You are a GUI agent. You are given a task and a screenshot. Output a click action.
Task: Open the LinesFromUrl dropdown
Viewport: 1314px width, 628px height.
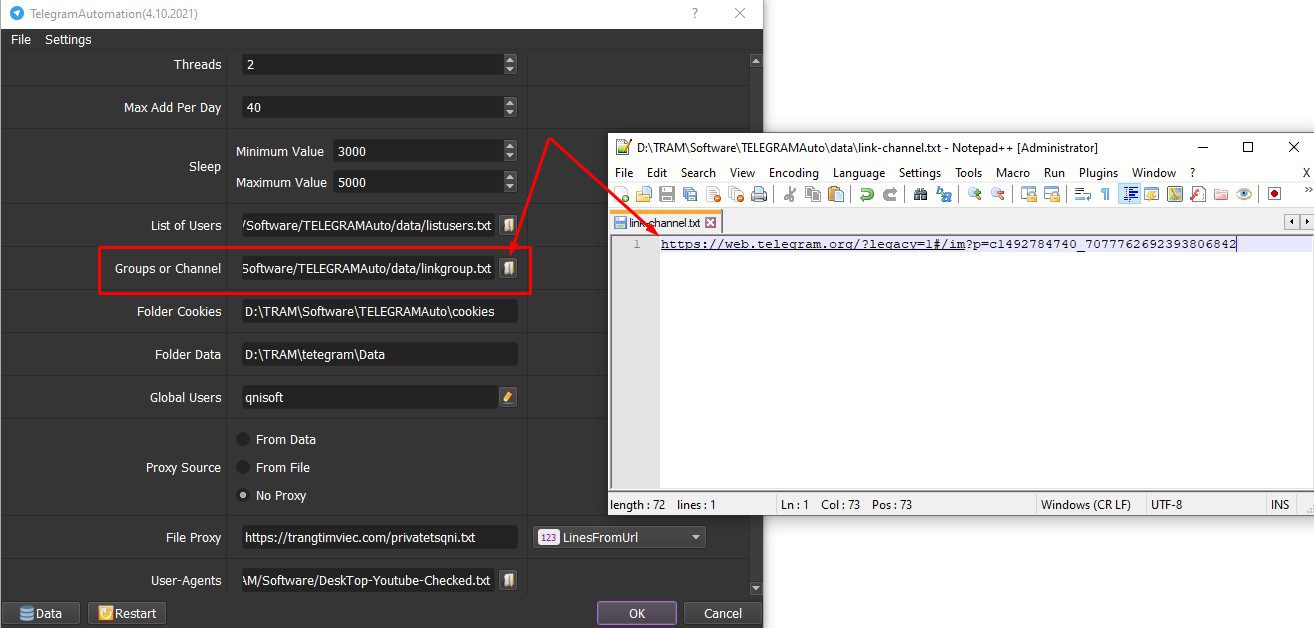619,537
